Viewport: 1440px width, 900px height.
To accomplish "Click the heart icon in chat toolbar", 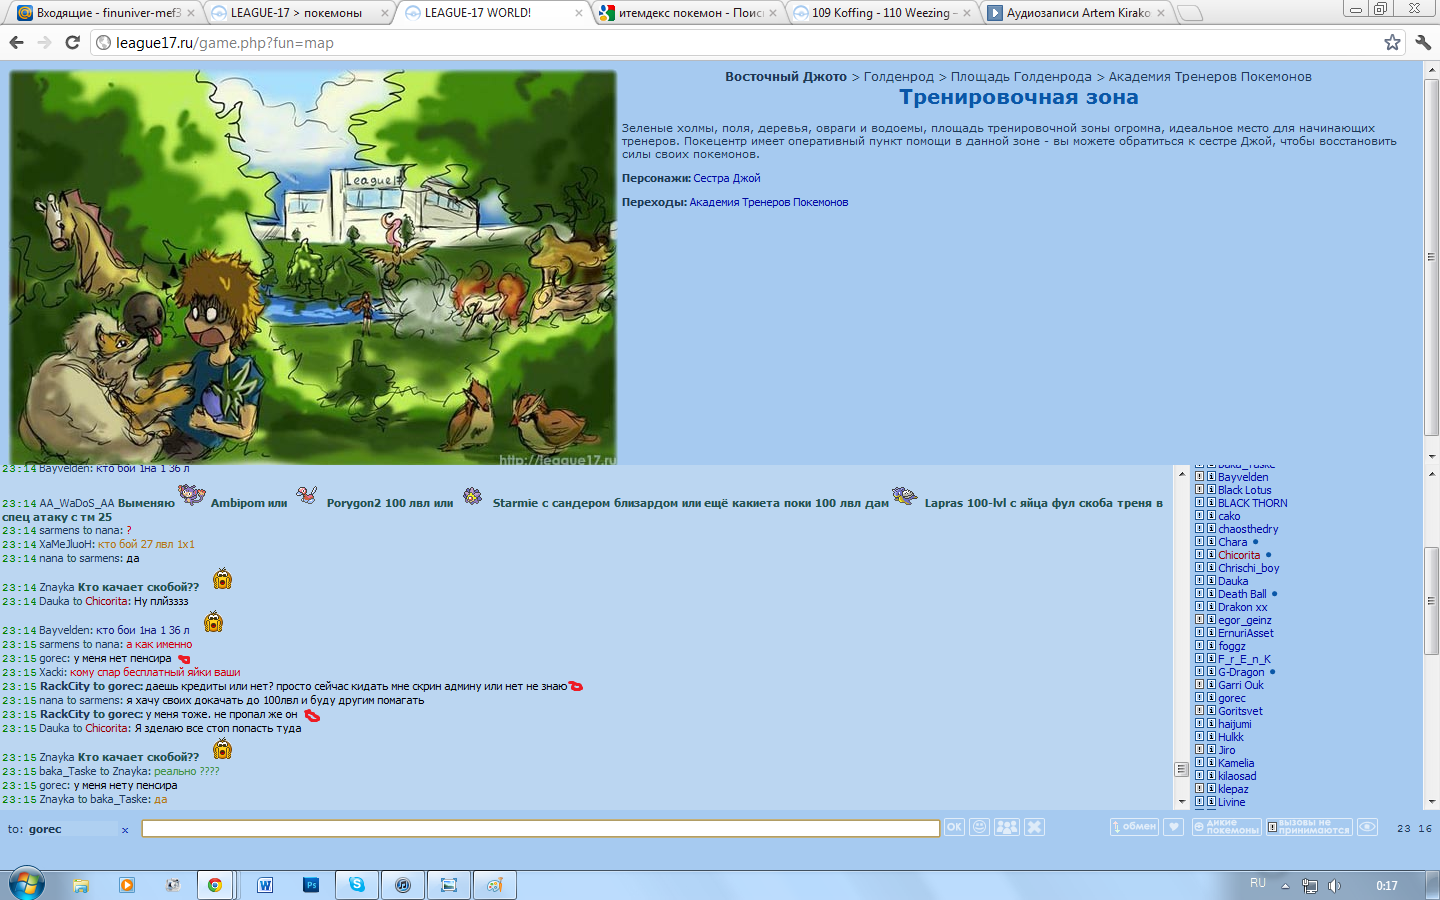I will coord(1174,827).
